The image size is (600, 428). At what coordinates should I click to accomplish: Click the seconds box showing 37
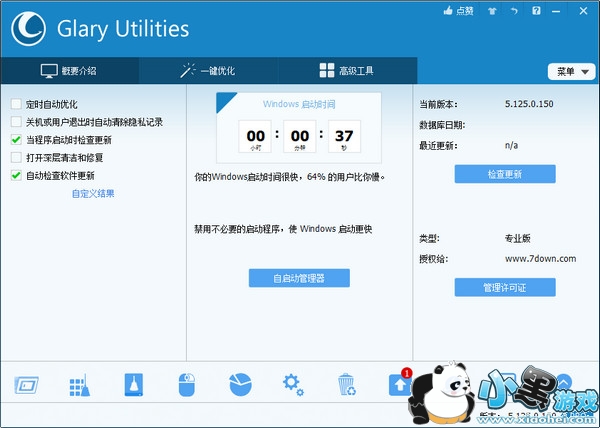tap(344, 137)
